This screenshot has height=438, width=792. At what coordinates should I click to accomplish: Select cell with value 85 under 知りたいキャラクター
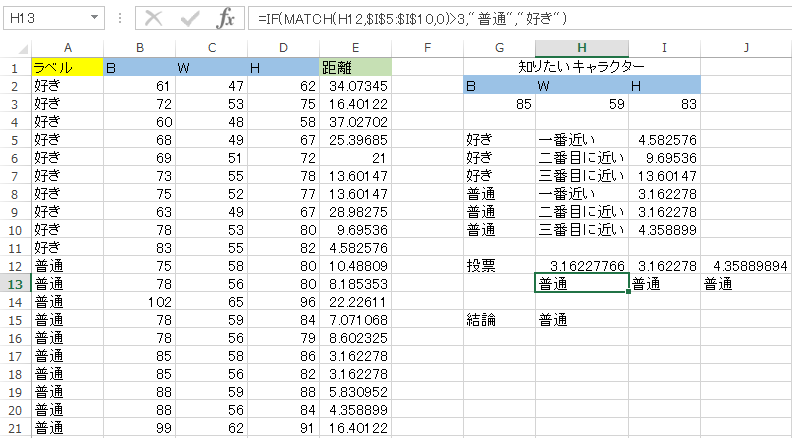click(500, 104)
